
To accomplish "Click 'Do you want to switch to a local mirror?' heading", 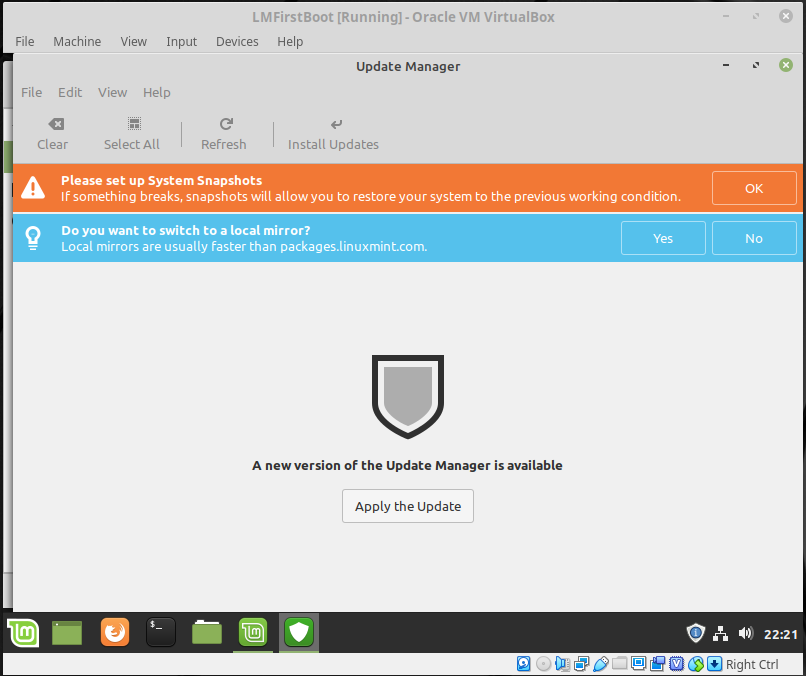I will click(x=186, y=230).
